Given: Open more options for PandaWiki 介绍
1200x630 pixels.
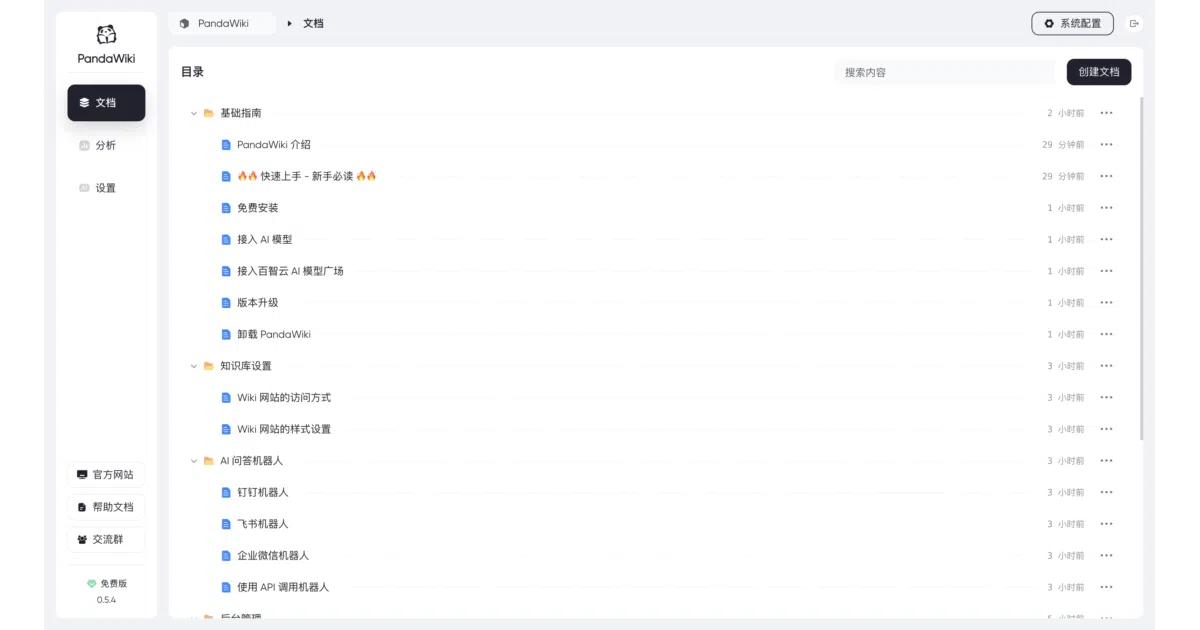Looking at the screenshot, I should click(1106, 145).
